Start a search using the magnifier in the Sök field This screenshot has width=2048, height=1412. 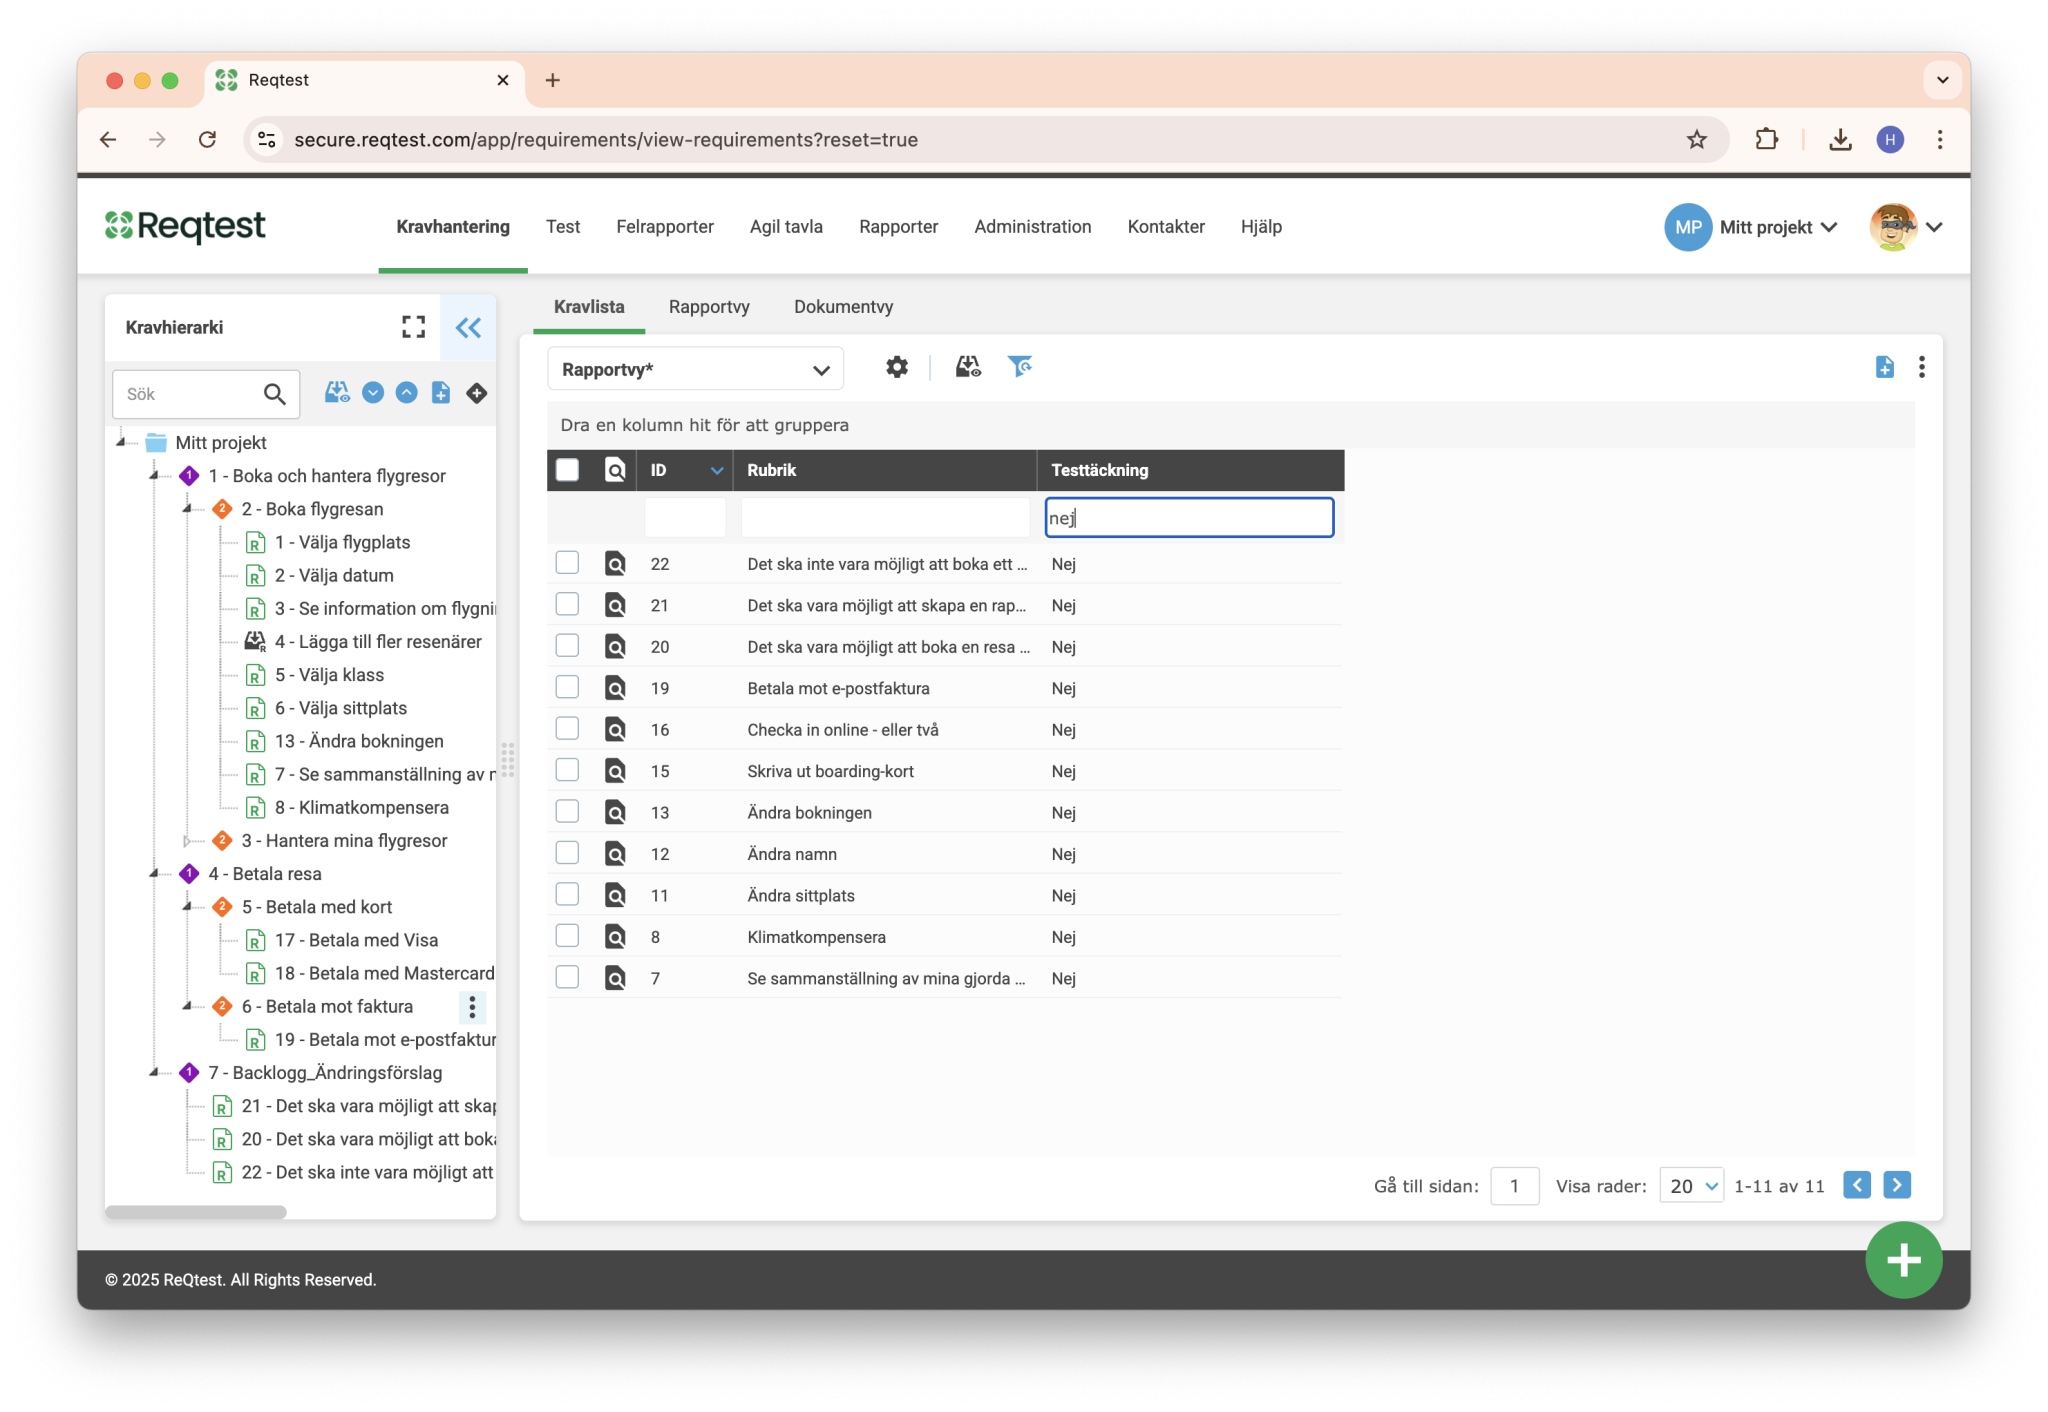tap(274, 394)
